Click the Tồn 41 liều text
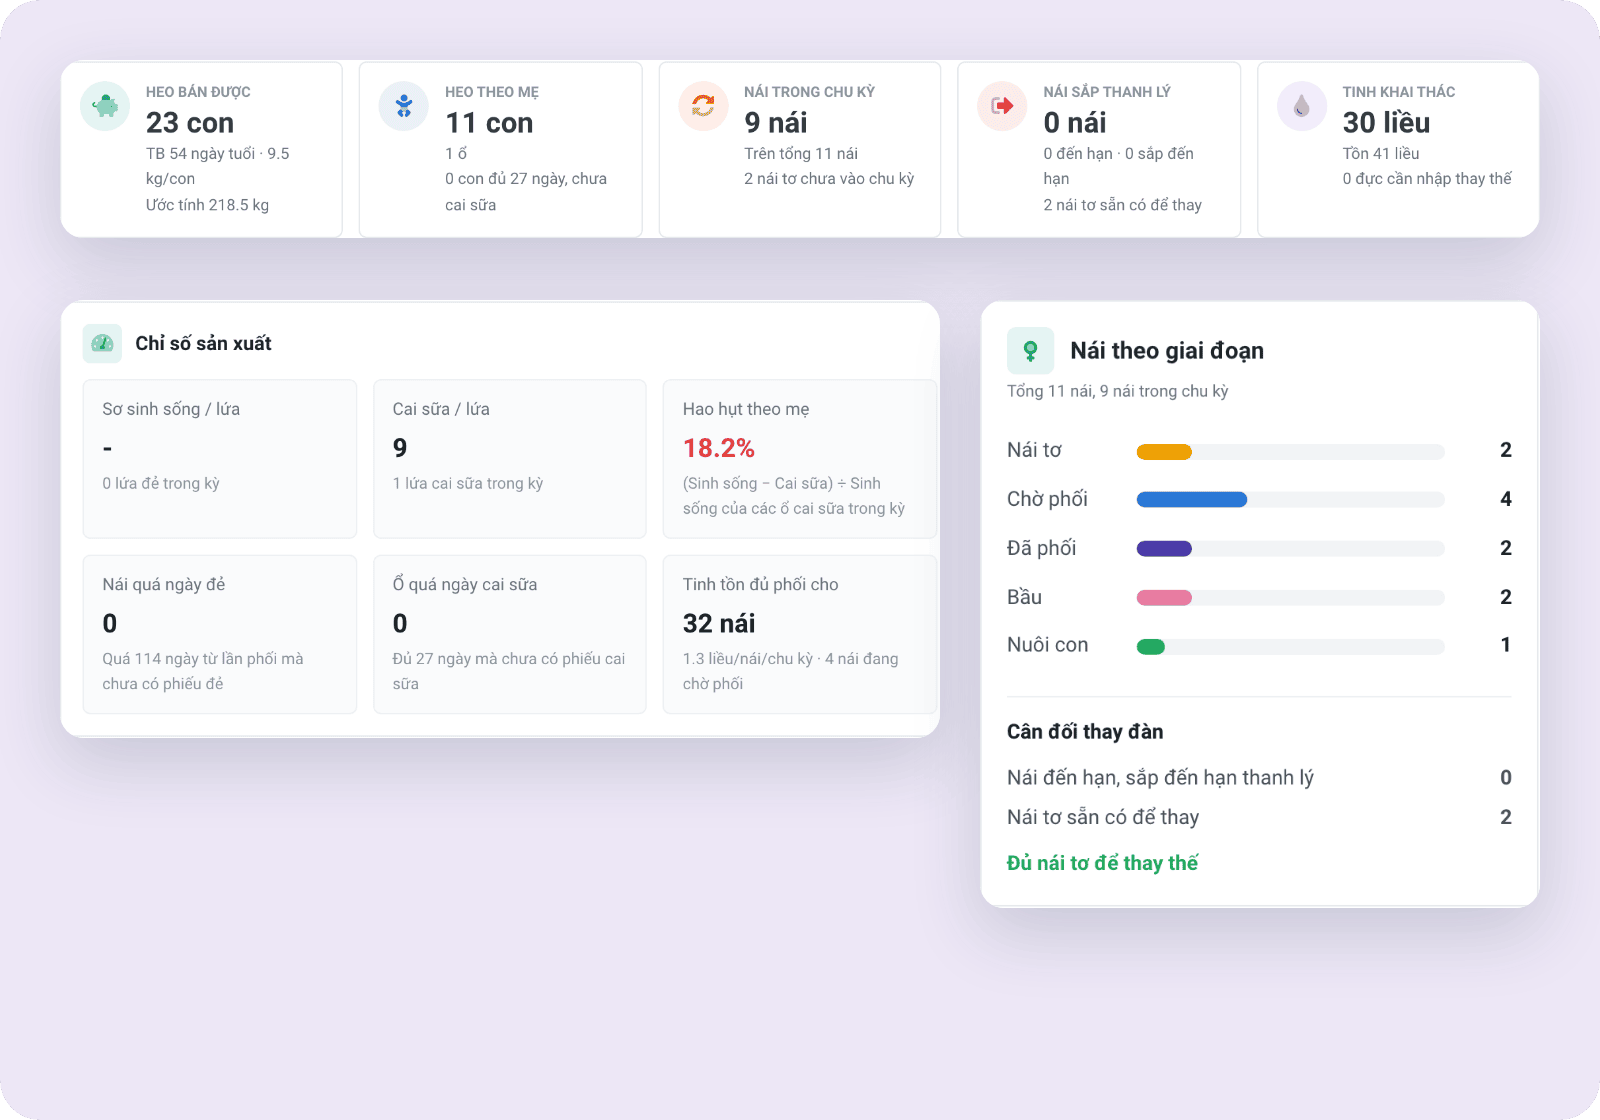Viewport: 1600px width, 1120px height. [1381, 154]
